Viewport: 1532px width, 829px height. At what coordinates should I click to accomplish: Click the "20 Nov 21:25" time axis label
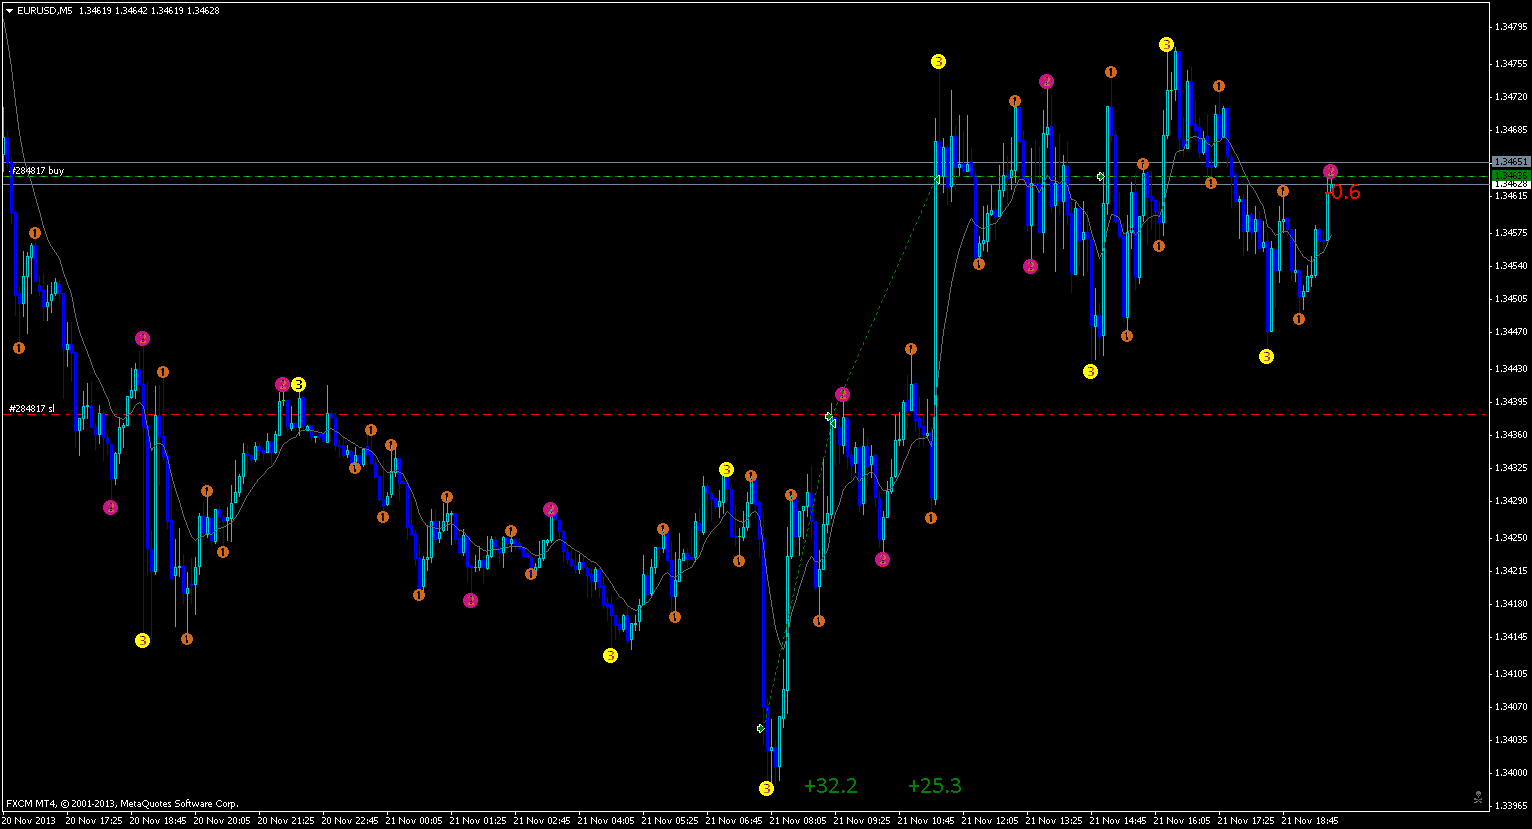(286, 821)
